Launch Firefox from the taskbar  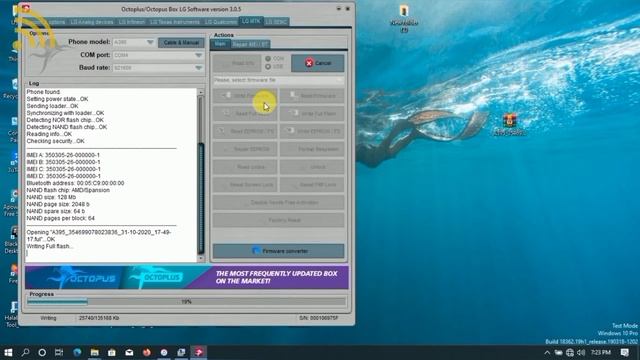pos(147,352)
